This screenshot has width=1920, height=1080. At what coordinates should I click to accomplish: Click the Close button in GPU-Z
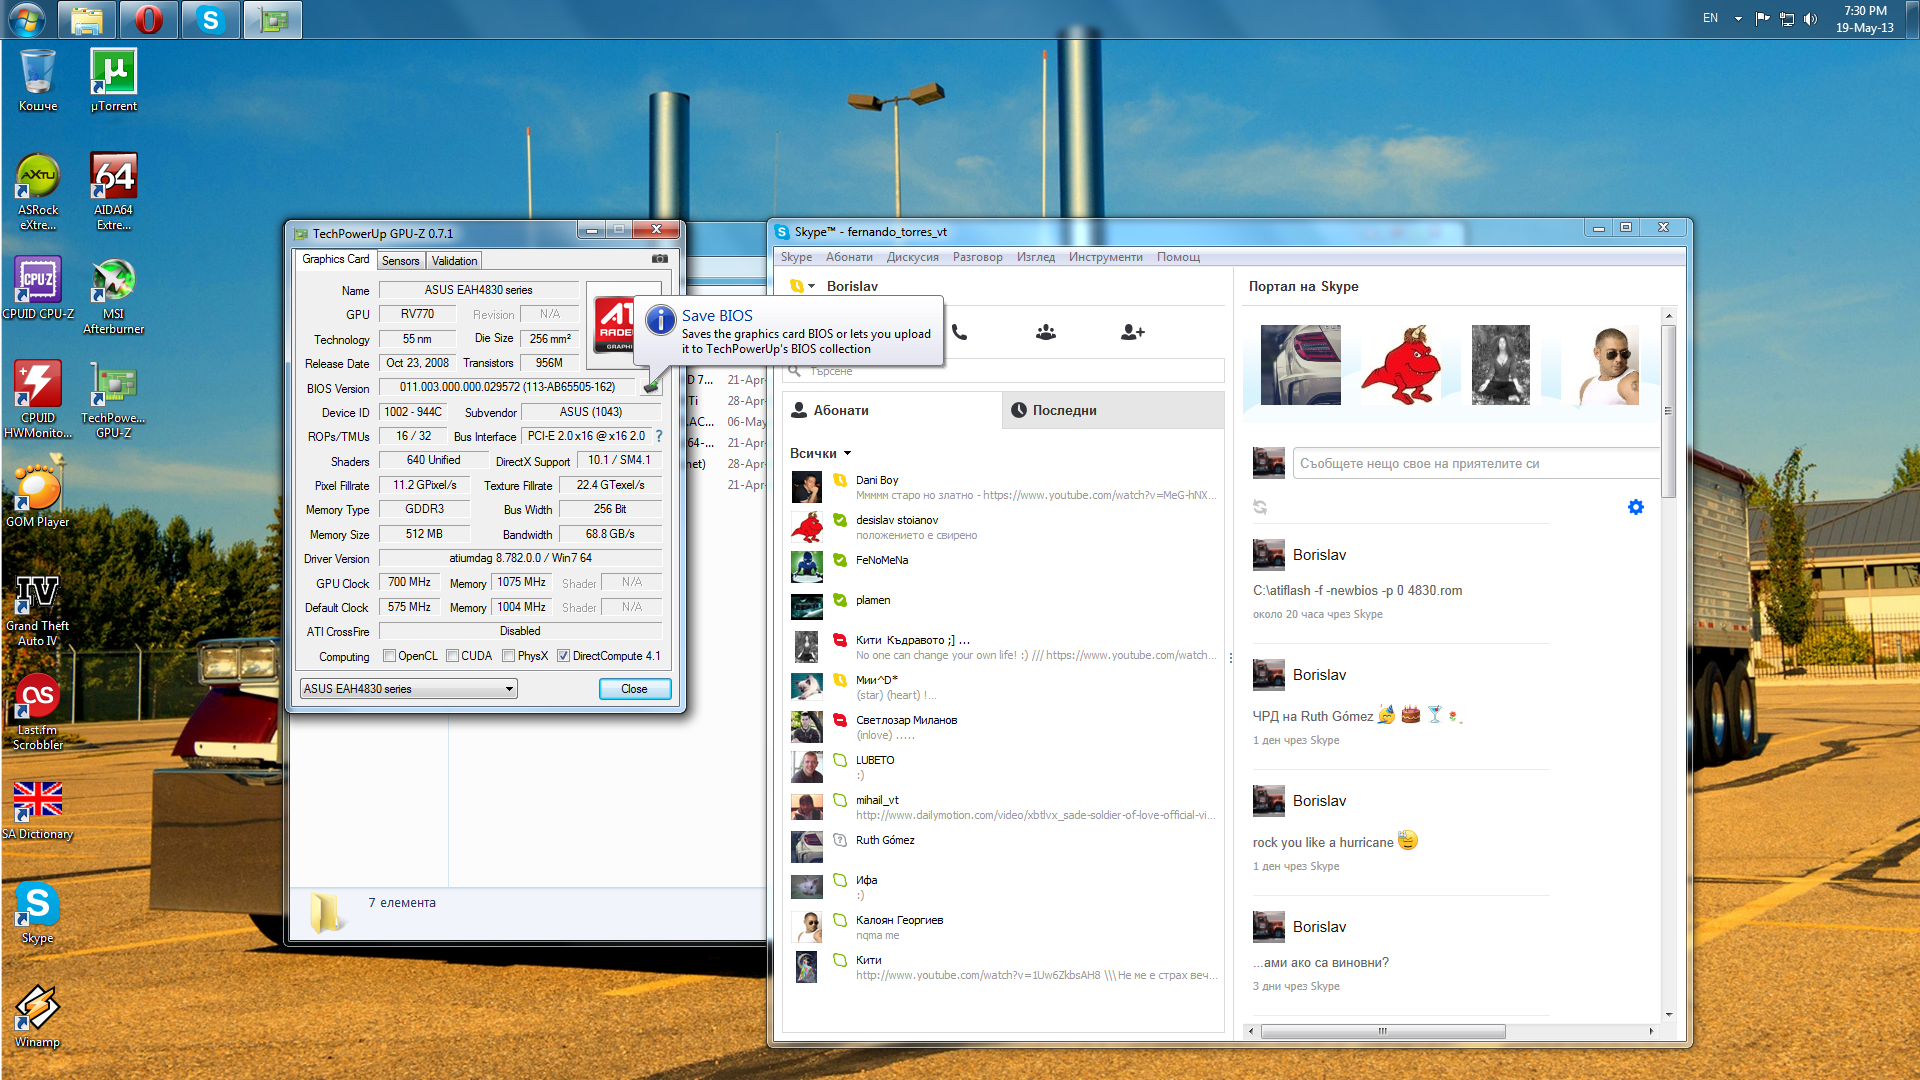634,689
